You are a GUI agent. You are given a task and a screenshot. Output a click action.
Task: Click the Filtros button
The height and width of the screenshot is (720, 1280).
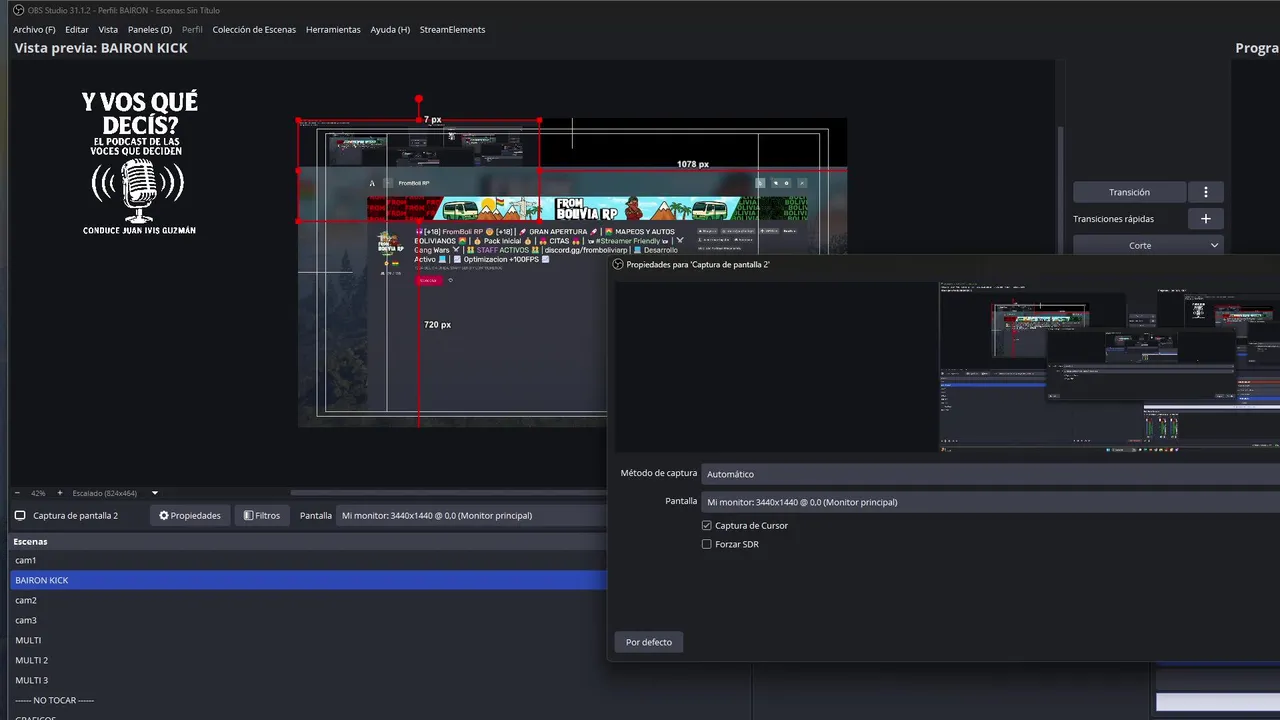(x=262, y=516)
